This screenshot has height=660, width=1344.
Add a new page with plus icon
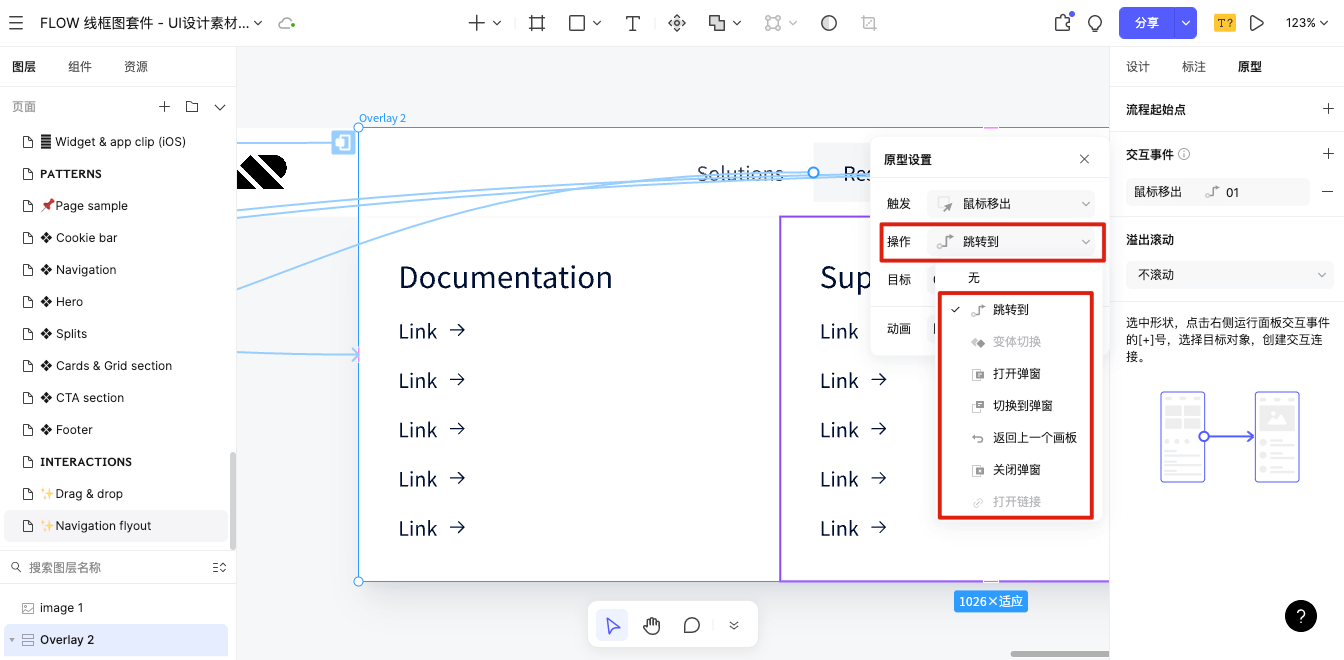pyautogui.click(x=164, y=107)
